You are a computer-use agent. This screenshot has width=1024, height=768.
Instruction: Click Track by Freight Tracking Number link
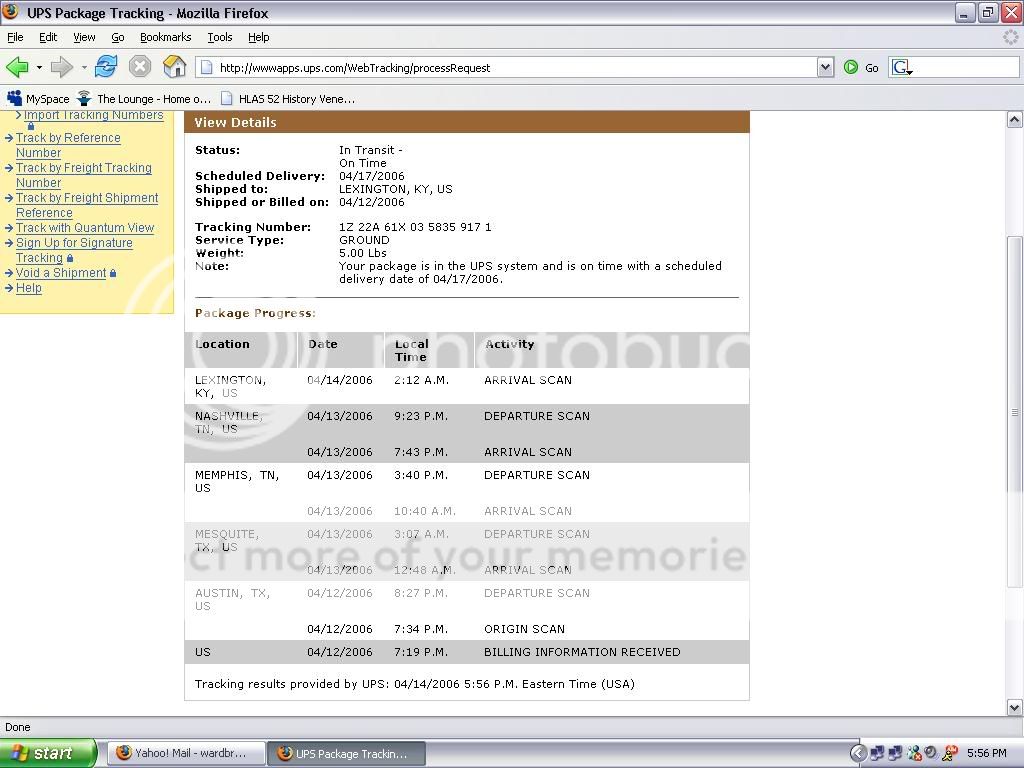pyautogui.click(x=84, y=175)
